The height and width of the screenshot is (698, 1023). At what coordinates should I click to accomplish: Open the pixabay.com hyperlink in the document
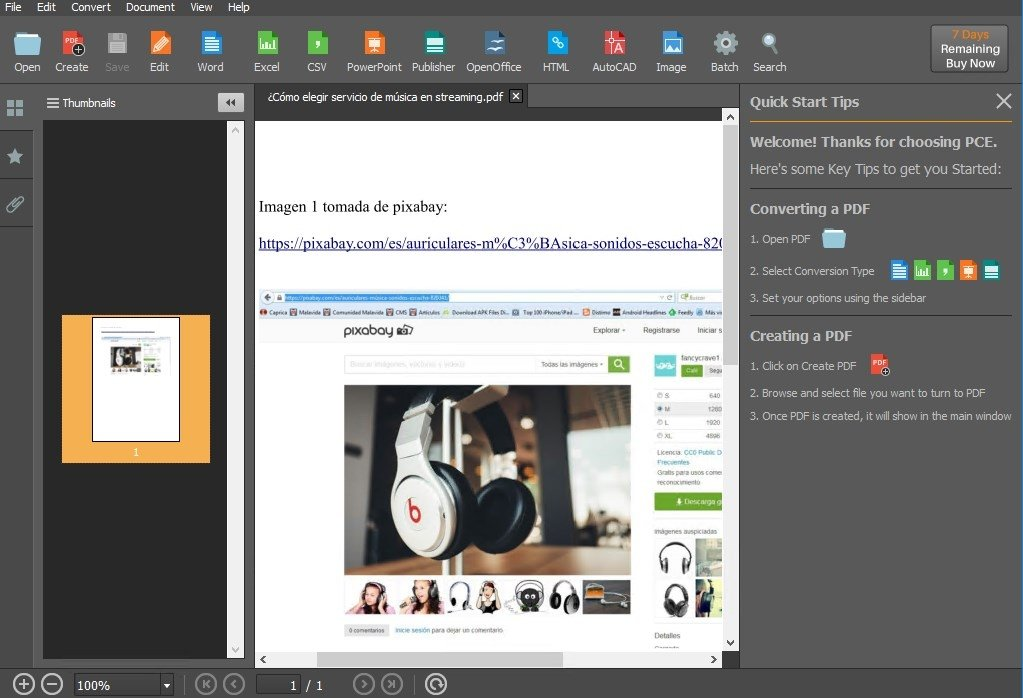(490, 243)
